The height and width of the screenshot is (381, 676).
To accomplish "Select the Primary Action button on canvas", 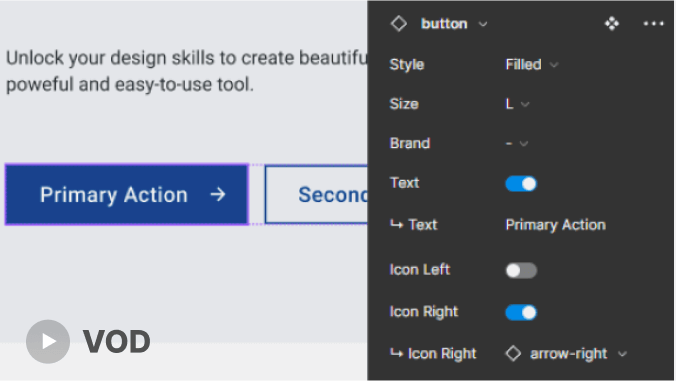I will (127, 194).
